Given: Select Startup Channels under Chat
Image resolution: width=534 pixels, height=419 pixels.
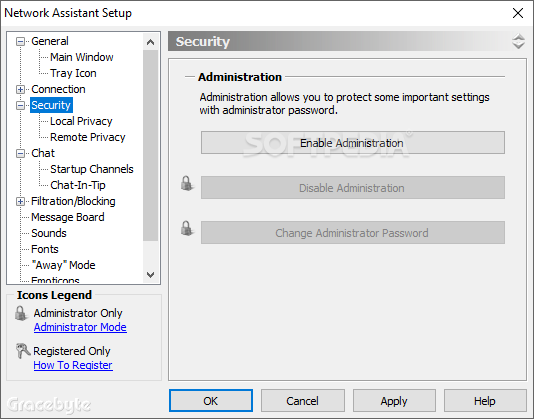Looking at the screenshot, I should pos(92,169).
